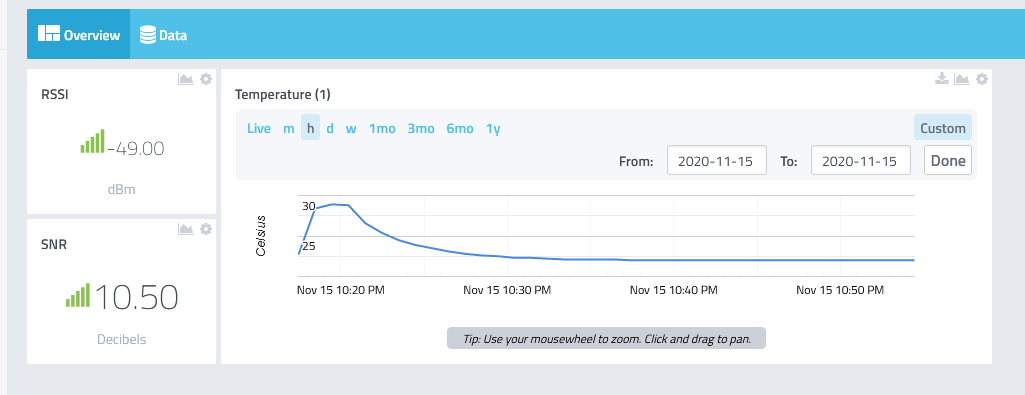Open the From date field
This screenshot has width=1025, height=395.
[717, 161]
